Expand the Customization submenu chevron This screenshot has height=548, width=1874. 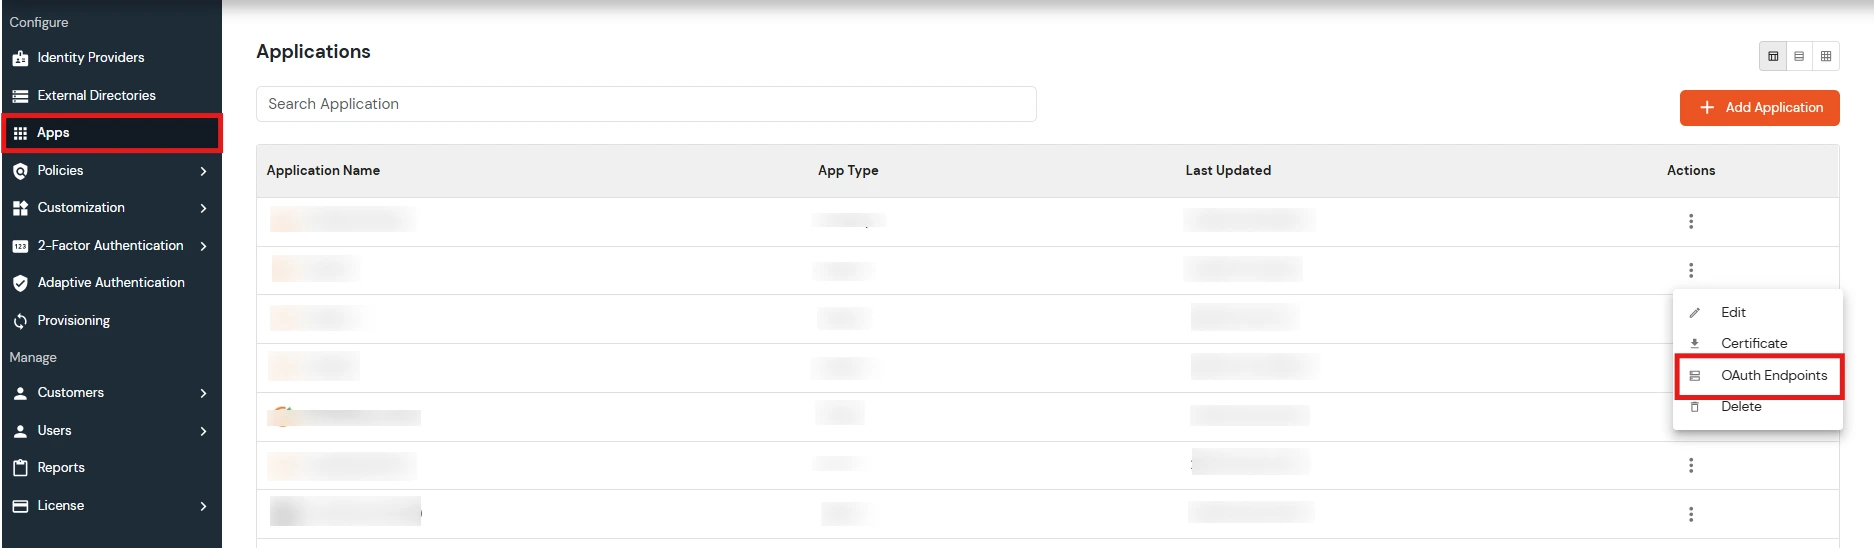tap(203, 208)
